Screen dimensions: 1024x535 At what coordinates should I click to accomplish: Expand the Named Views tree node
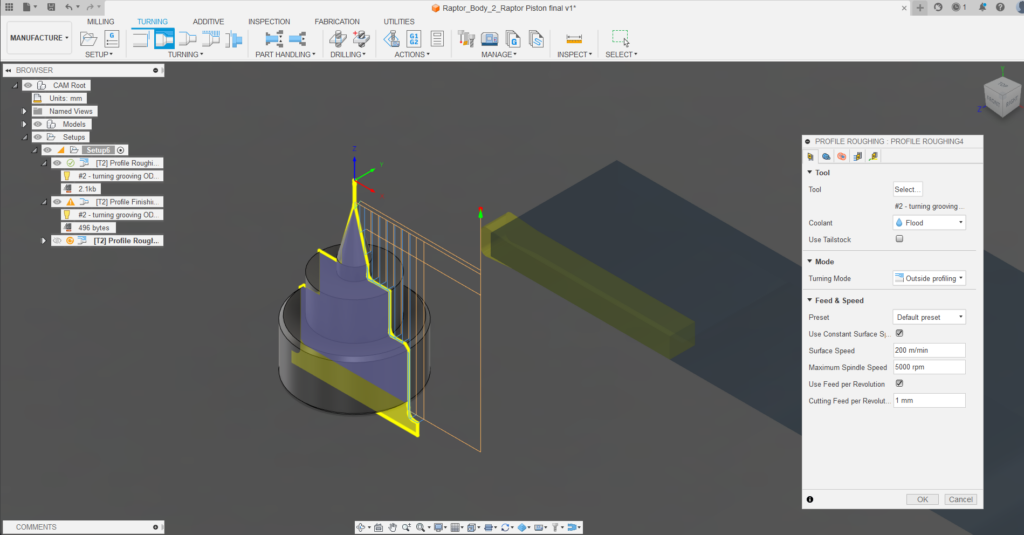coord(24,111)
